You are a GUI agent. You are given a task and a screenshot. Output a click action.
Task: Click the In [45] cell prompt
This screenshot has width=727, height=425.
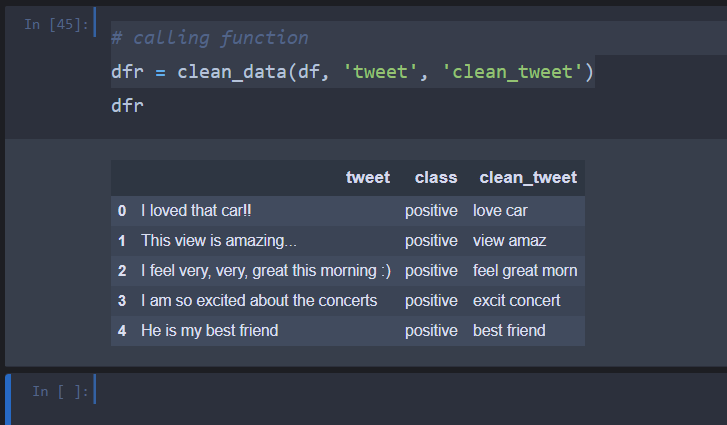[x=55, y=22]
